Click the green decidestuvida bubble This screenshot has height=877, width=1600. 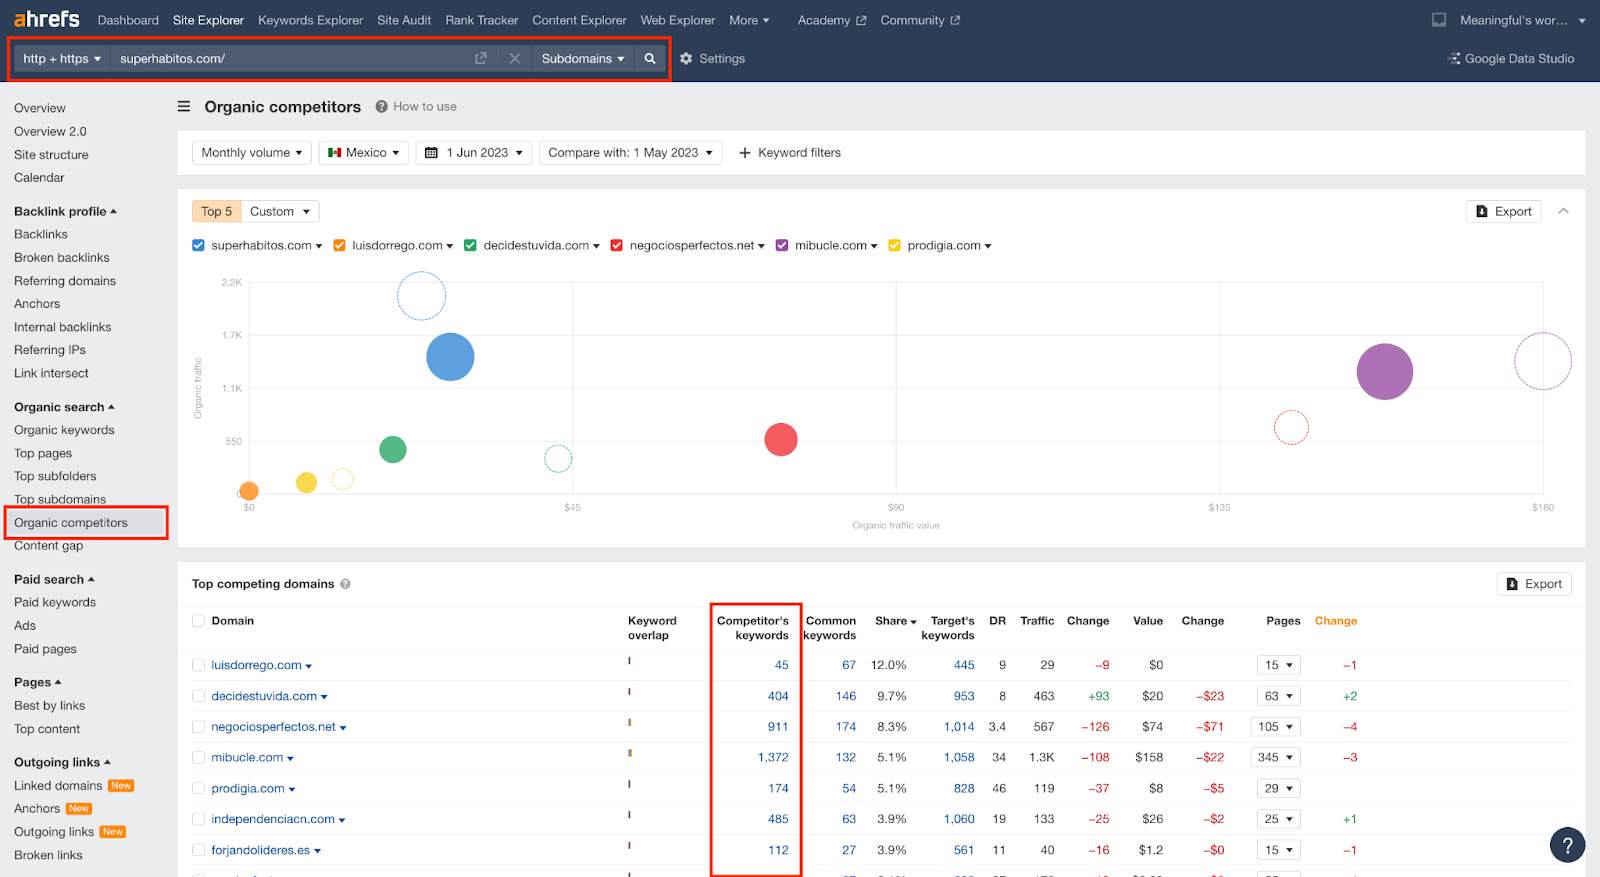(x=393, y=450)
